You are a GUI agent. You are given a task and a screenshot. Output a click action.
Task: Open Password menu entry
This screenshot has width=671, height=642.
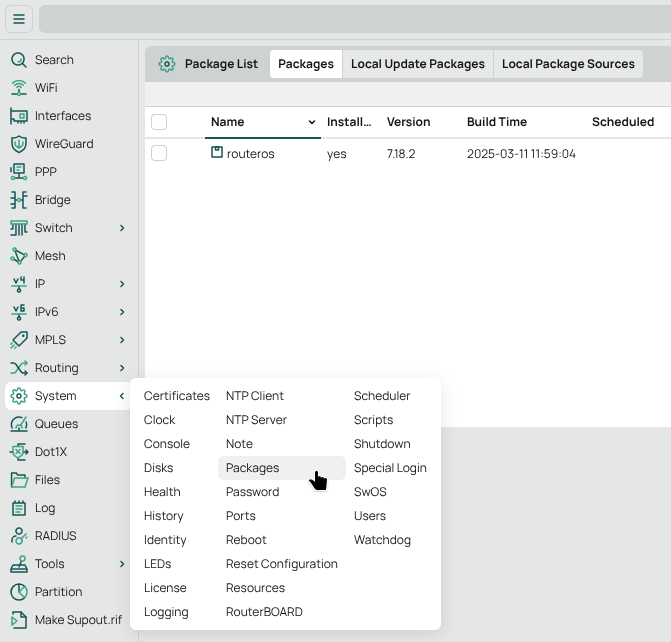pyautogui.click(x=252, y=492)
